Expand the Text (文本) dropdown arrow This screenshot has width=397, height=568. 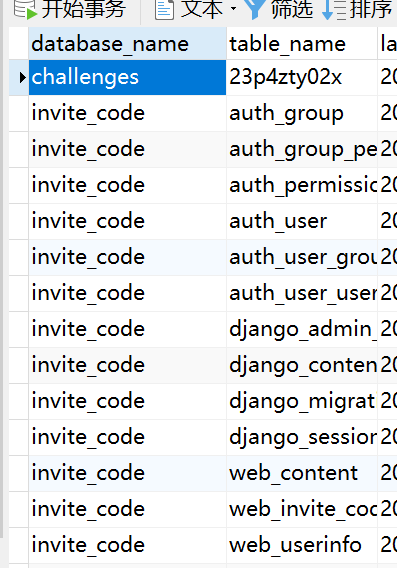(x=234, y=8)
